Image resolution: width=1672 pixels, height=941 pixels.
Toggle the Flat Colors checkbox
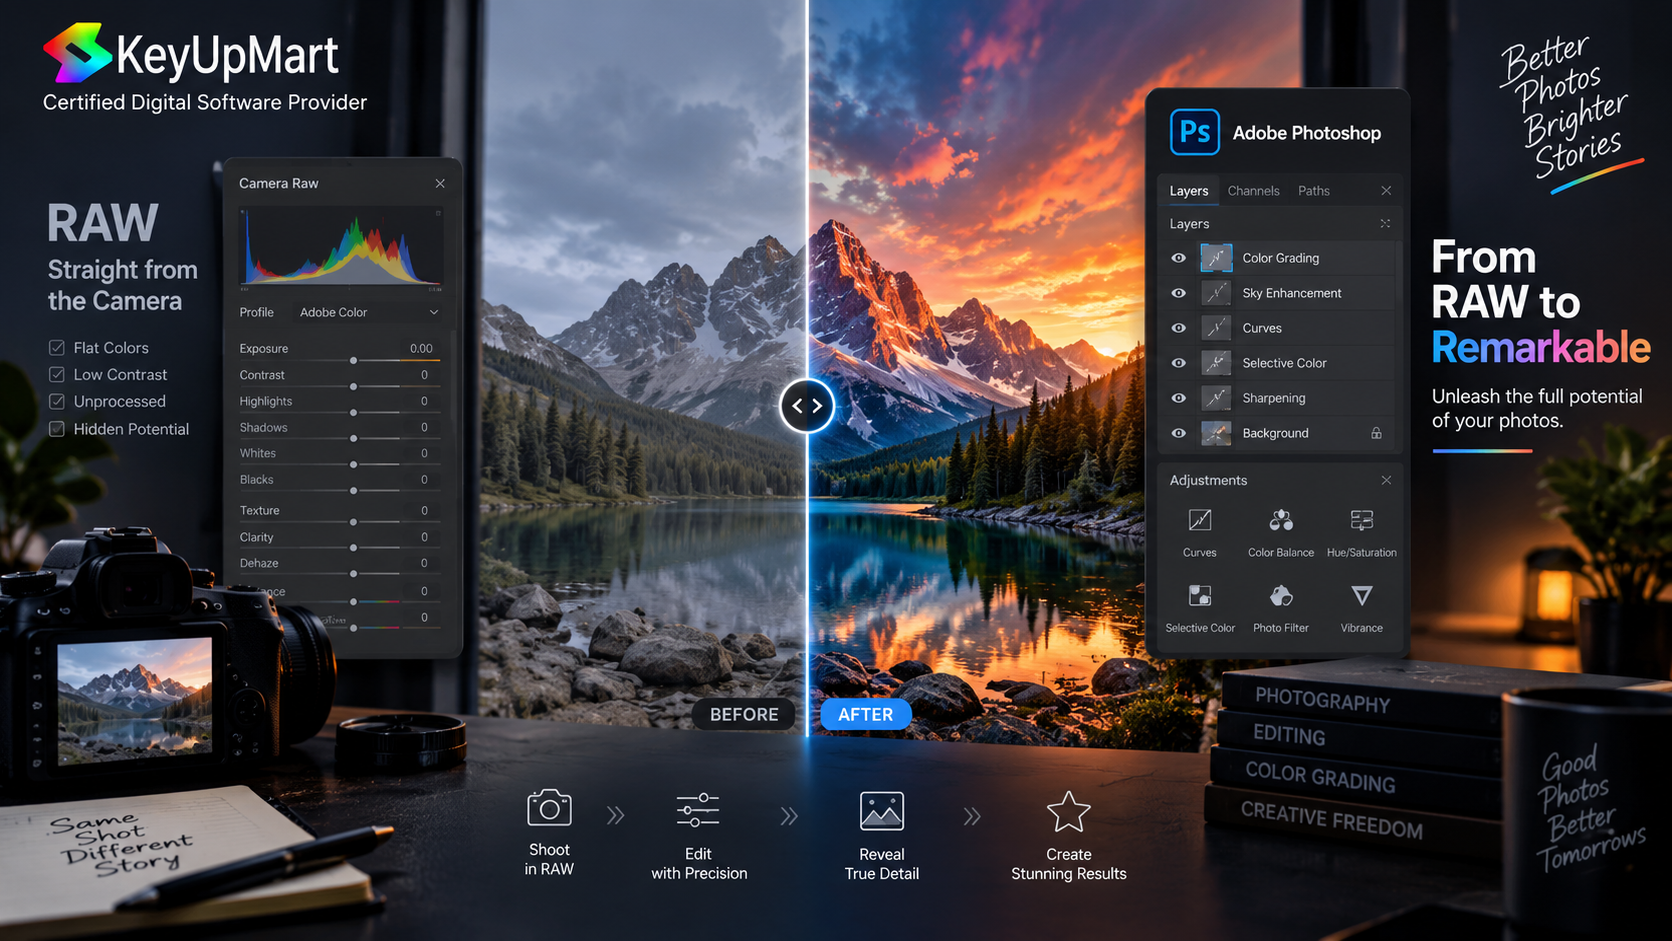point(57,347)
